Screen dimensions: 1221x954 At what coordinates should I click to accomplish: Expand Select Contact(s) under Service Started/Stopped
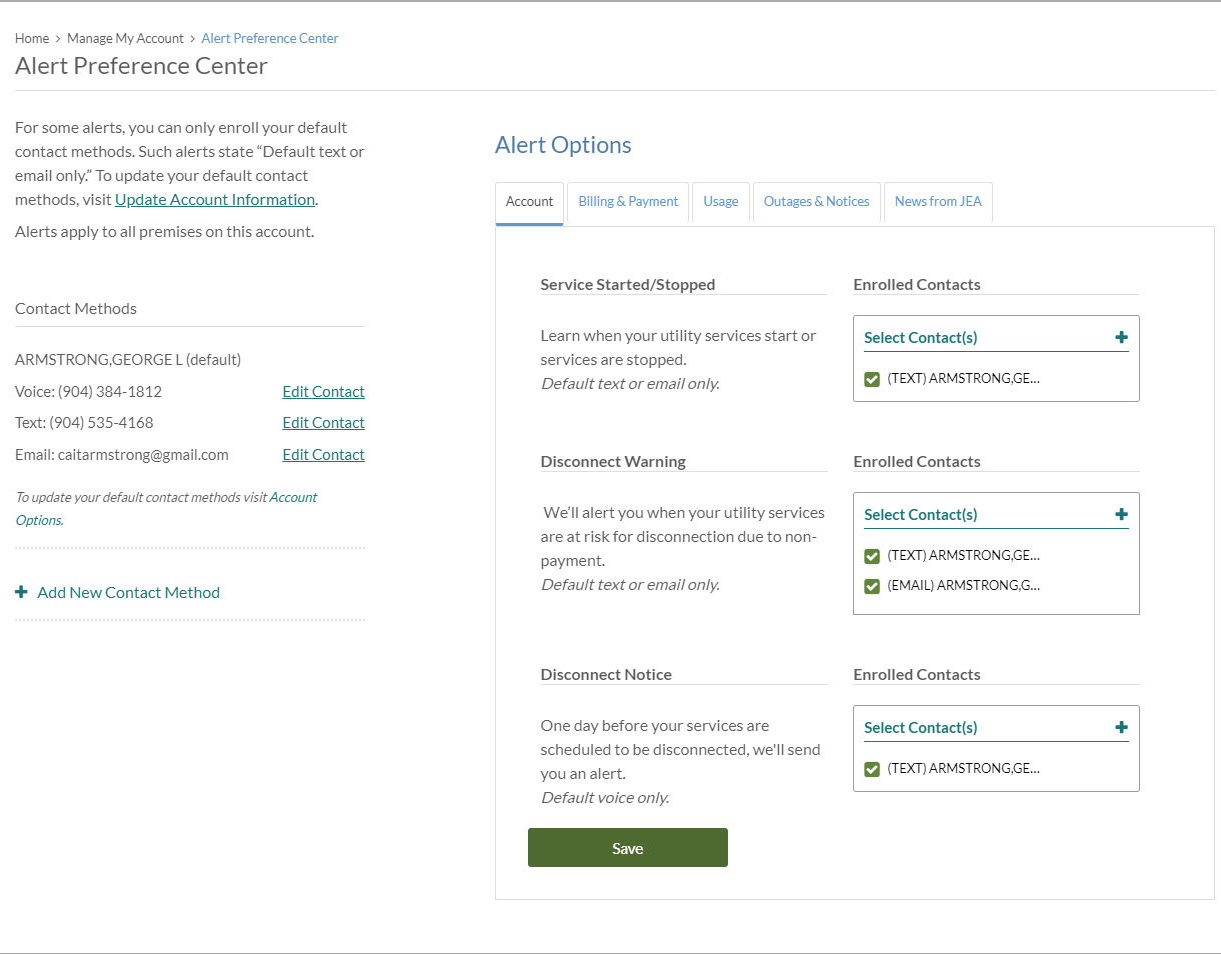coord(1121,338)
